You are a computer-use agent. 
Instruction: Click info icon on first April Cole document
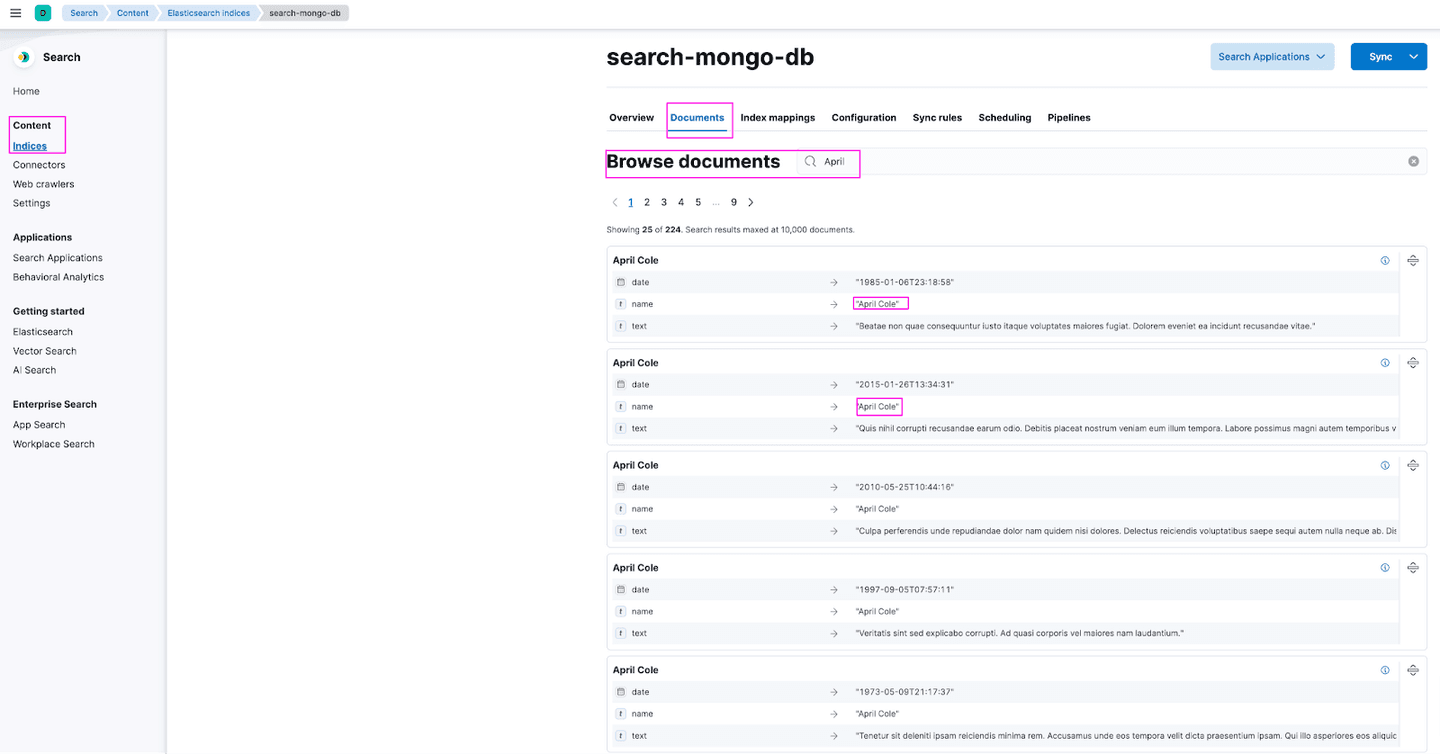(x=1385, y=260)
